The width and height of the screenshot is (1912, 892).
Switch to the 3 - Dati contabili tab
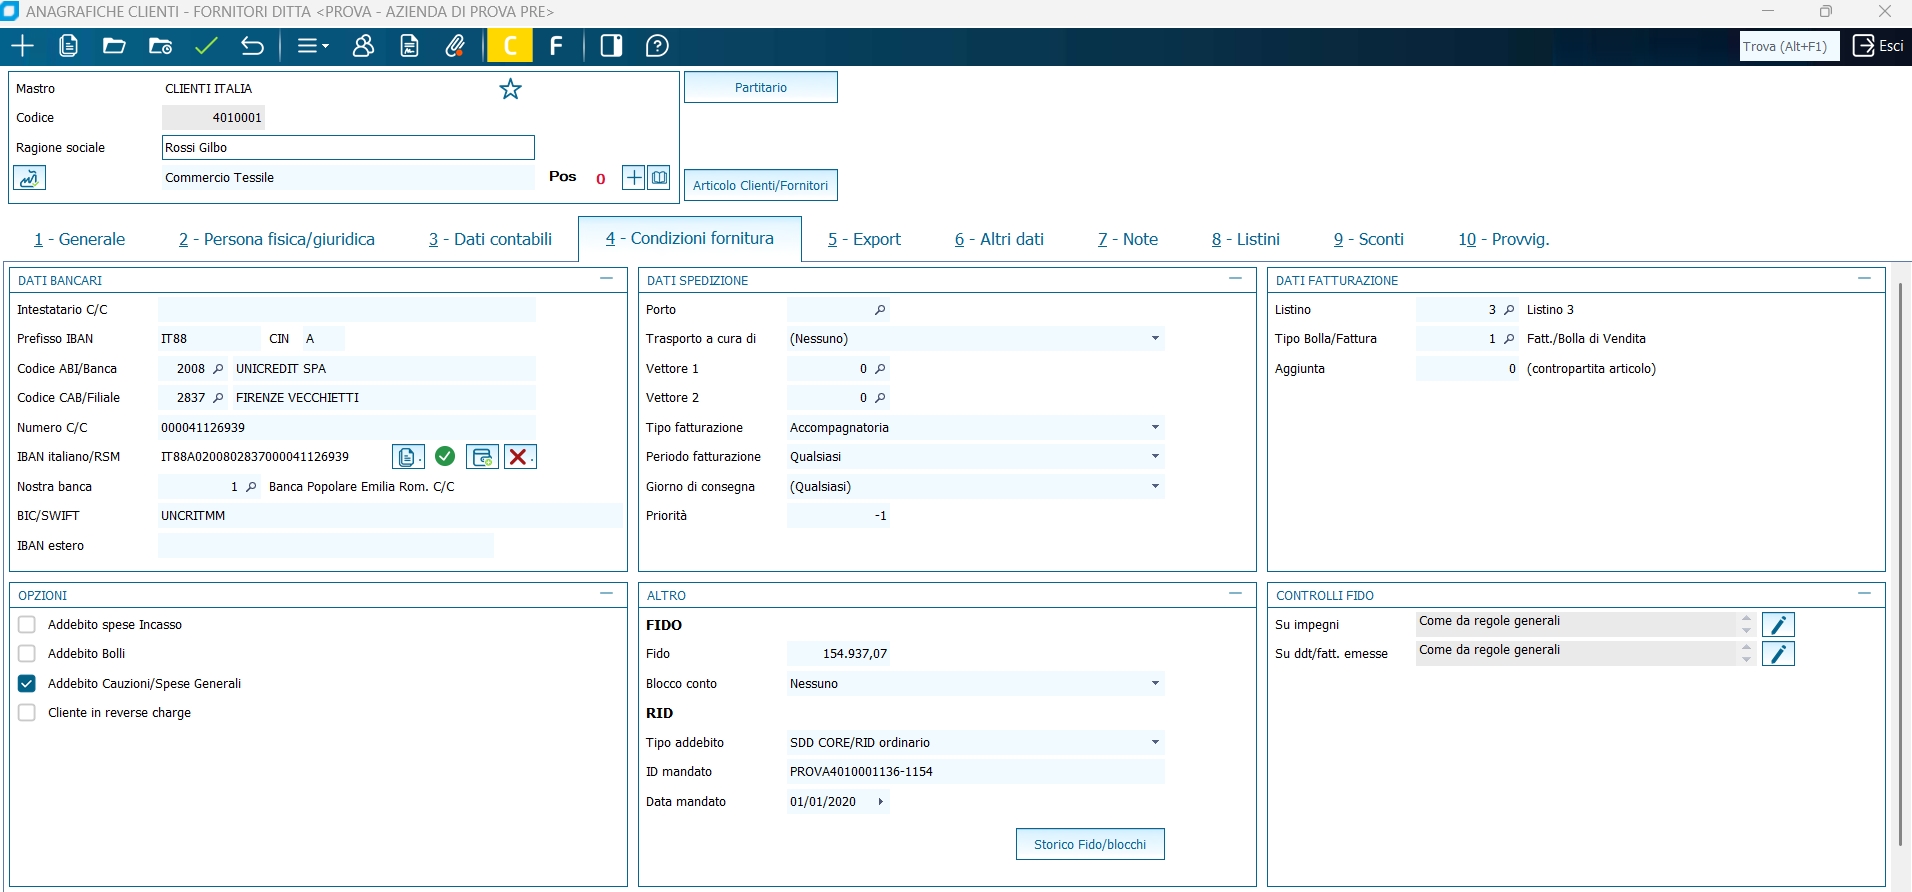(490, 240)
